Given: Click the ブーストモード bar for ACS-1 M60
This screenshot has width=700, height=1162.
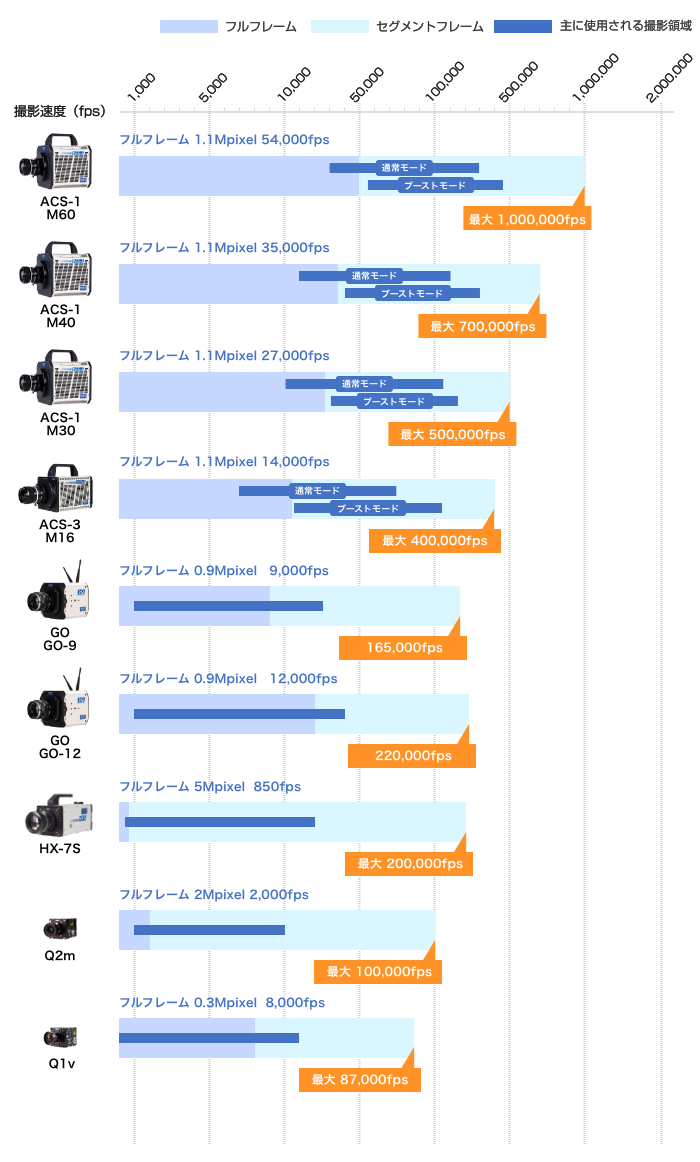Looking at the screenshot, I should pos(436,185).
